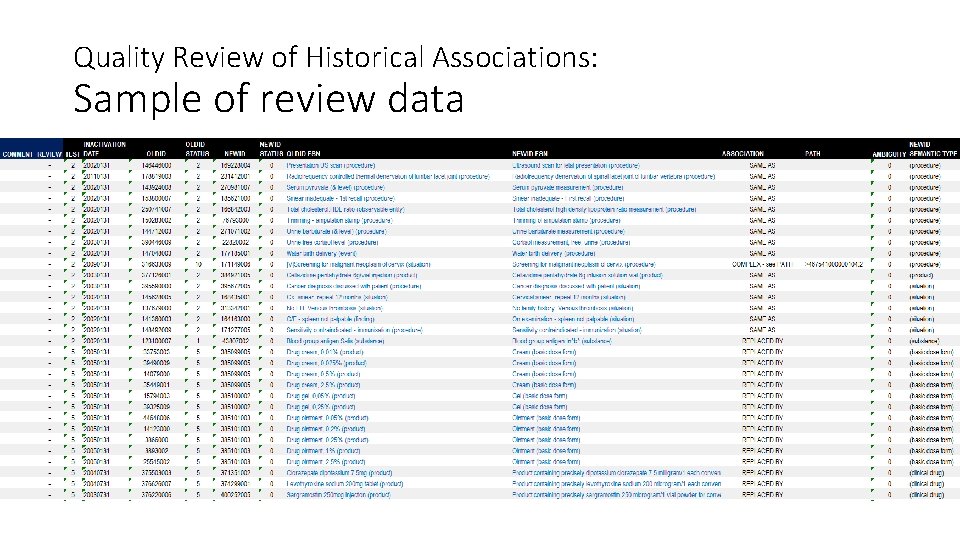Viewport: 960px width, 540px height.
Task: Click the PATH column header
Action: coord(812,154)
